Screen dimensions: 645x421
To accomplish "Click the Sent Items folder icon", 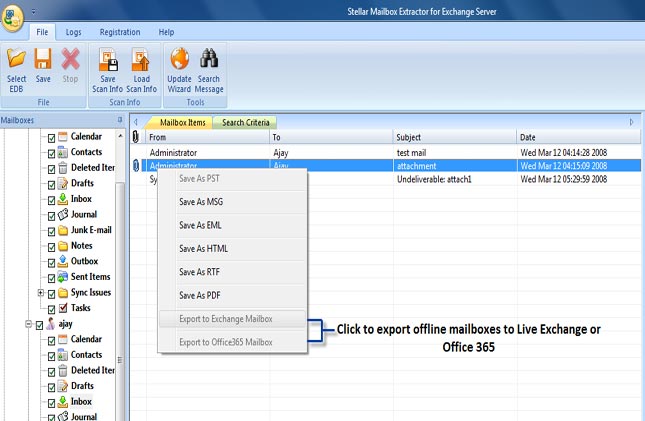I will [63, 277].
